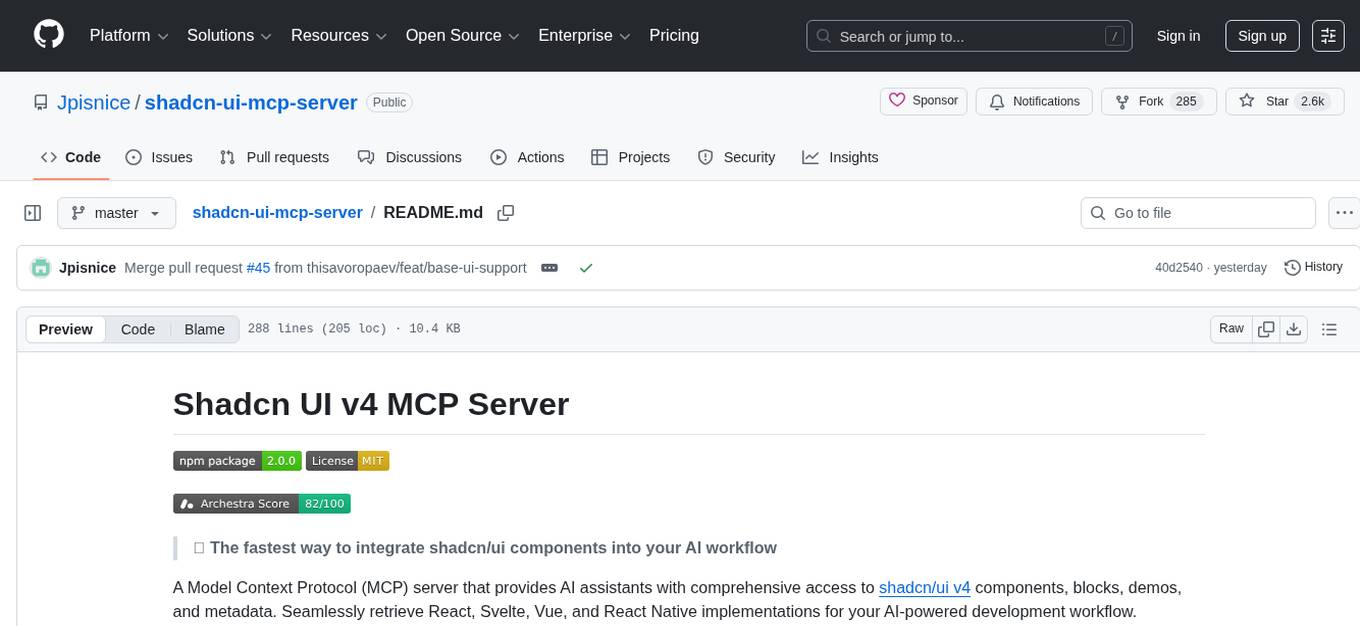The width and height of the screenshot is (1360, 626).
Task: Copy raw README contents
Action: coord(1266,328)
